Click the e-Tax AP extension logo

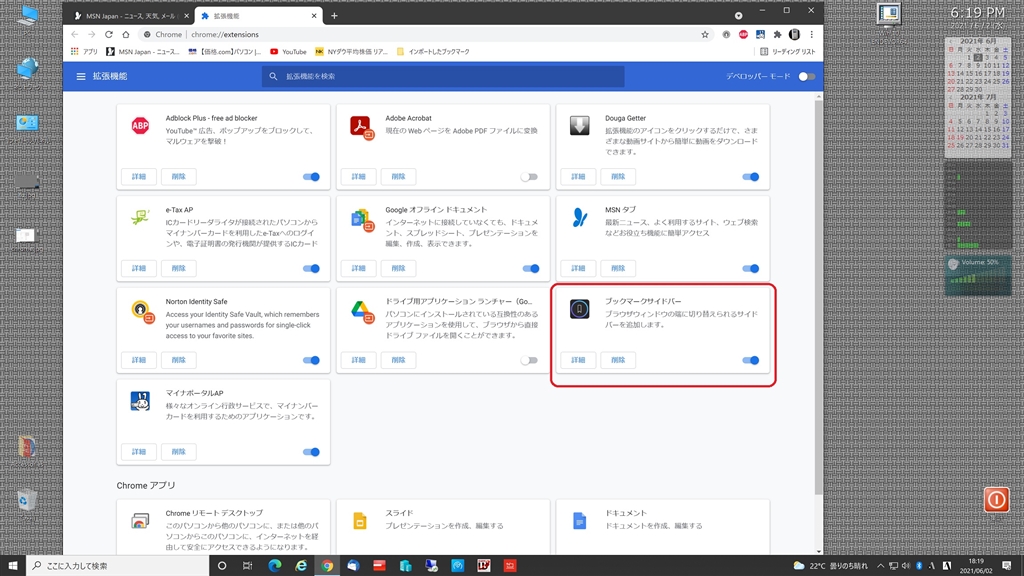tap(140, 217)
